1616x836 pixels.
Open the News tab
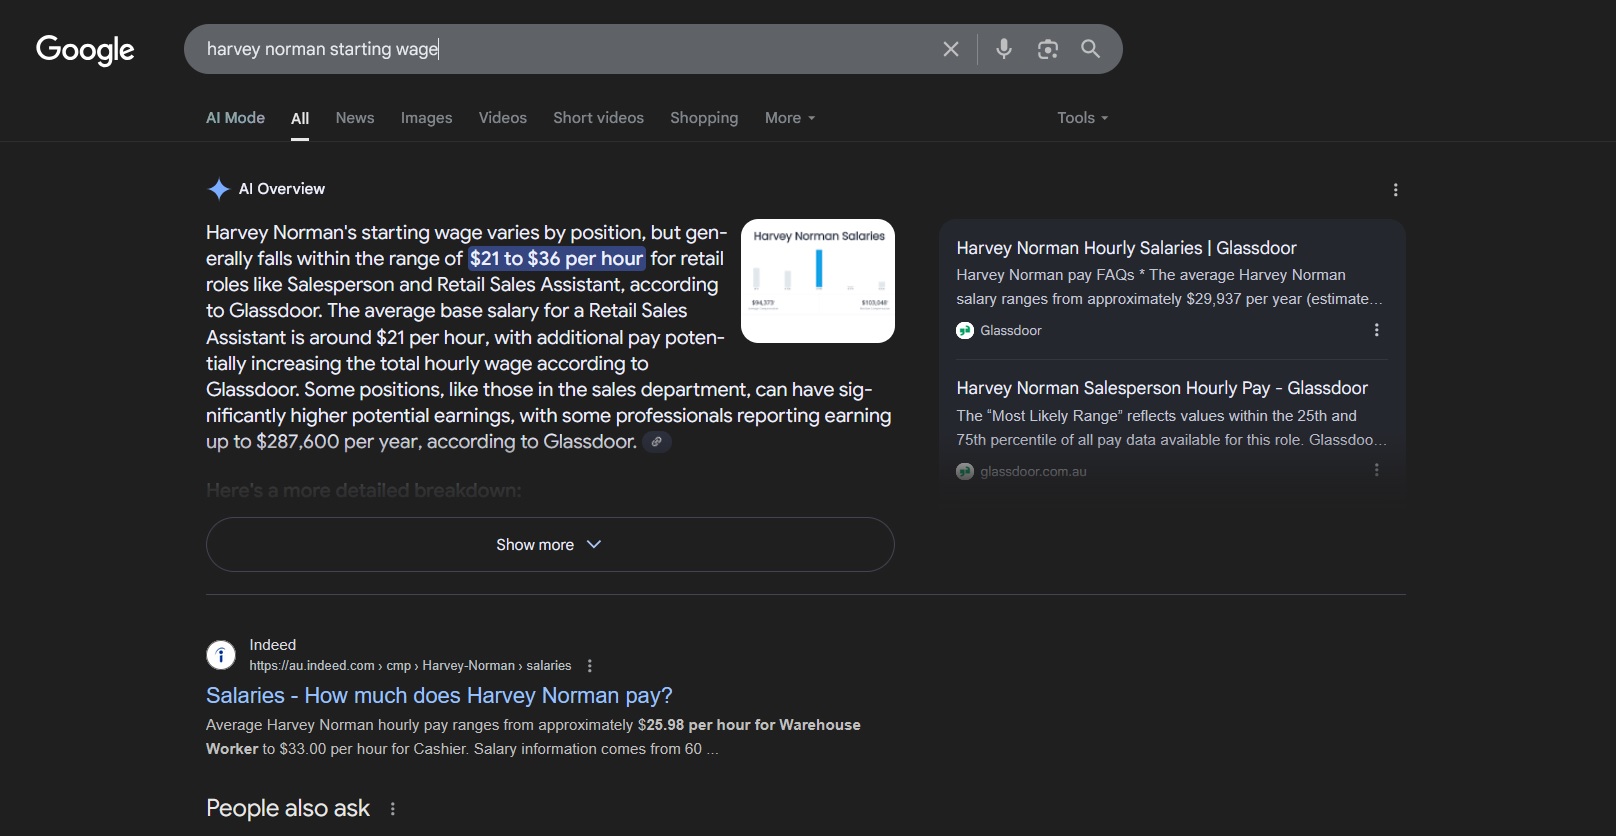coord(355,118)
